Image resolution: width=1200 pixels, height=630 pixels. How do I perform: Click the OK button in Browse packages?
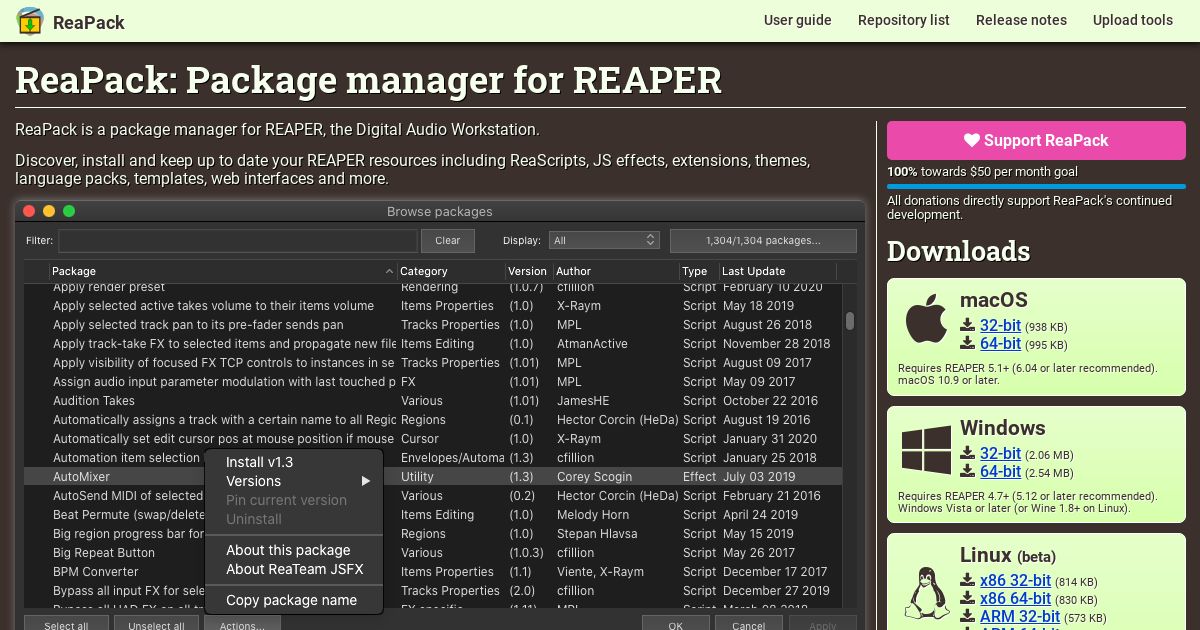pyautogui.click(x=676, y=624)
